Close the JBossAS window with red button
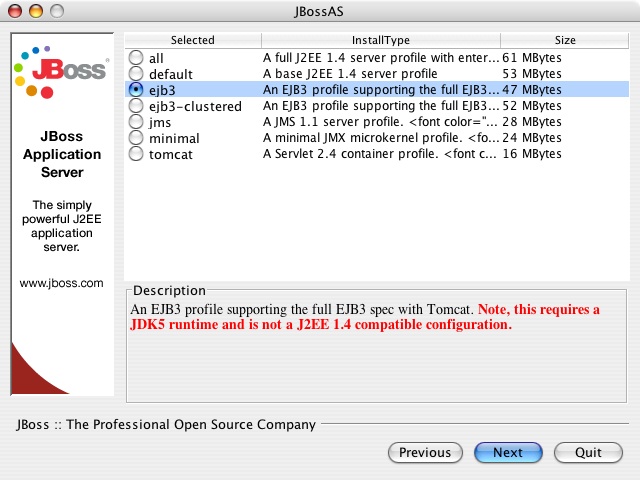Image resolution: width=640 pixels, height=480 pixels. point(16,11)
